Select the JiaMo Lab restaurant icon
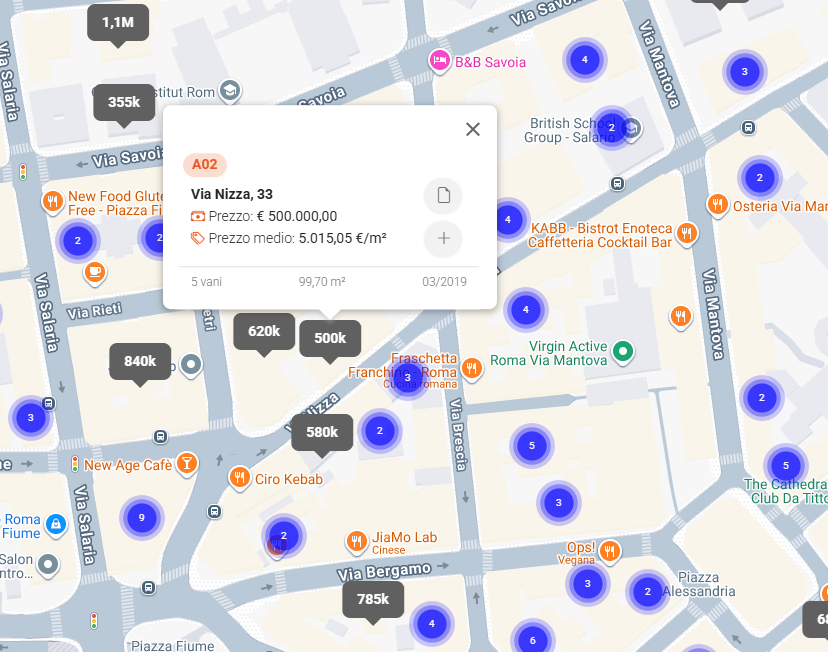828x652 pixels. coord(357,542)
